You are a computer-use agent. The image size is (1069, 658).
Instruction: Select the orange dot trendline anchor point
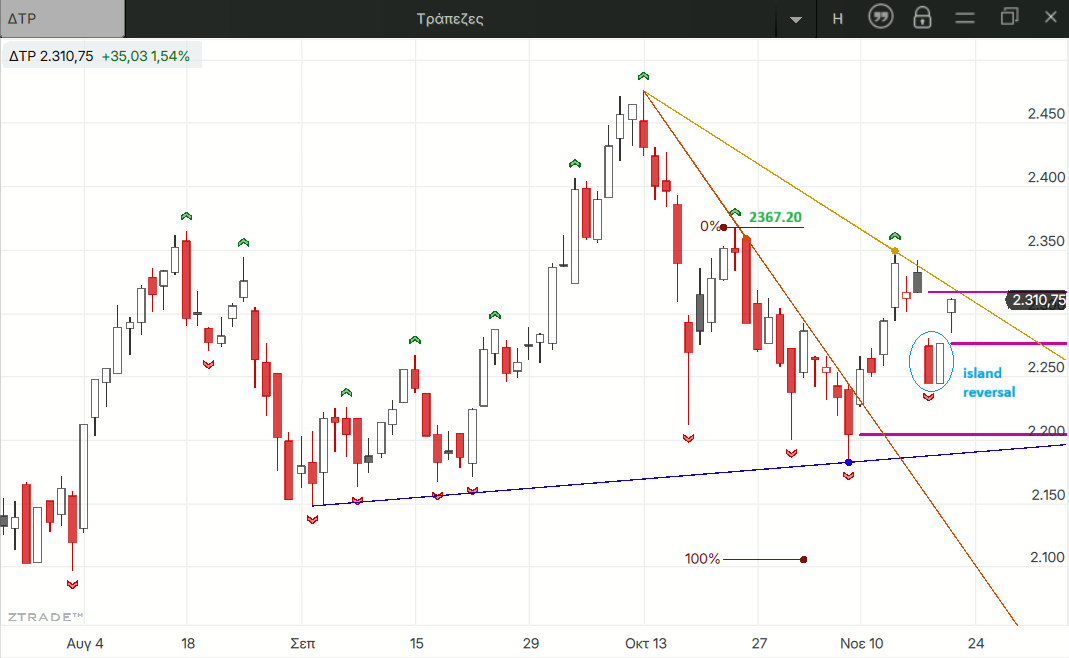click(895, 250)
